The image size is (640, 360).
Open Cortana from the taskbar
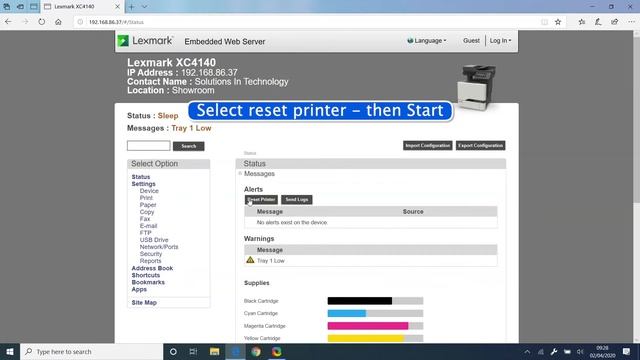click(173, 351)
